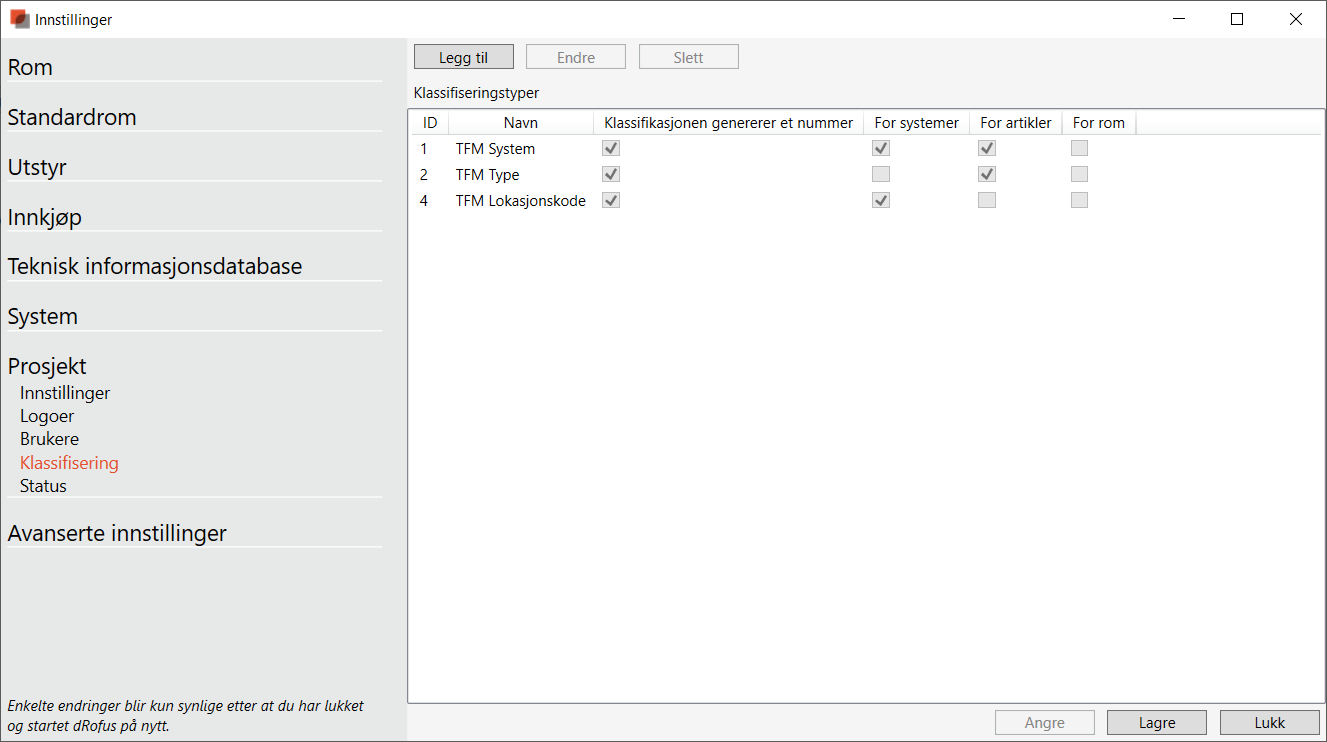Image resolution: width=1327 pixels, height=742 pixels.
Task: Open Innstillinger under Prosjekt
Action: click(65, 393)
